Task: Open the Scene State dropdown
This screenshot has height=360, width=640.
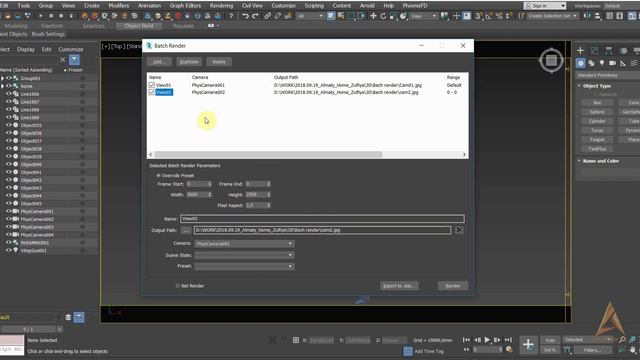Action: 244,255
